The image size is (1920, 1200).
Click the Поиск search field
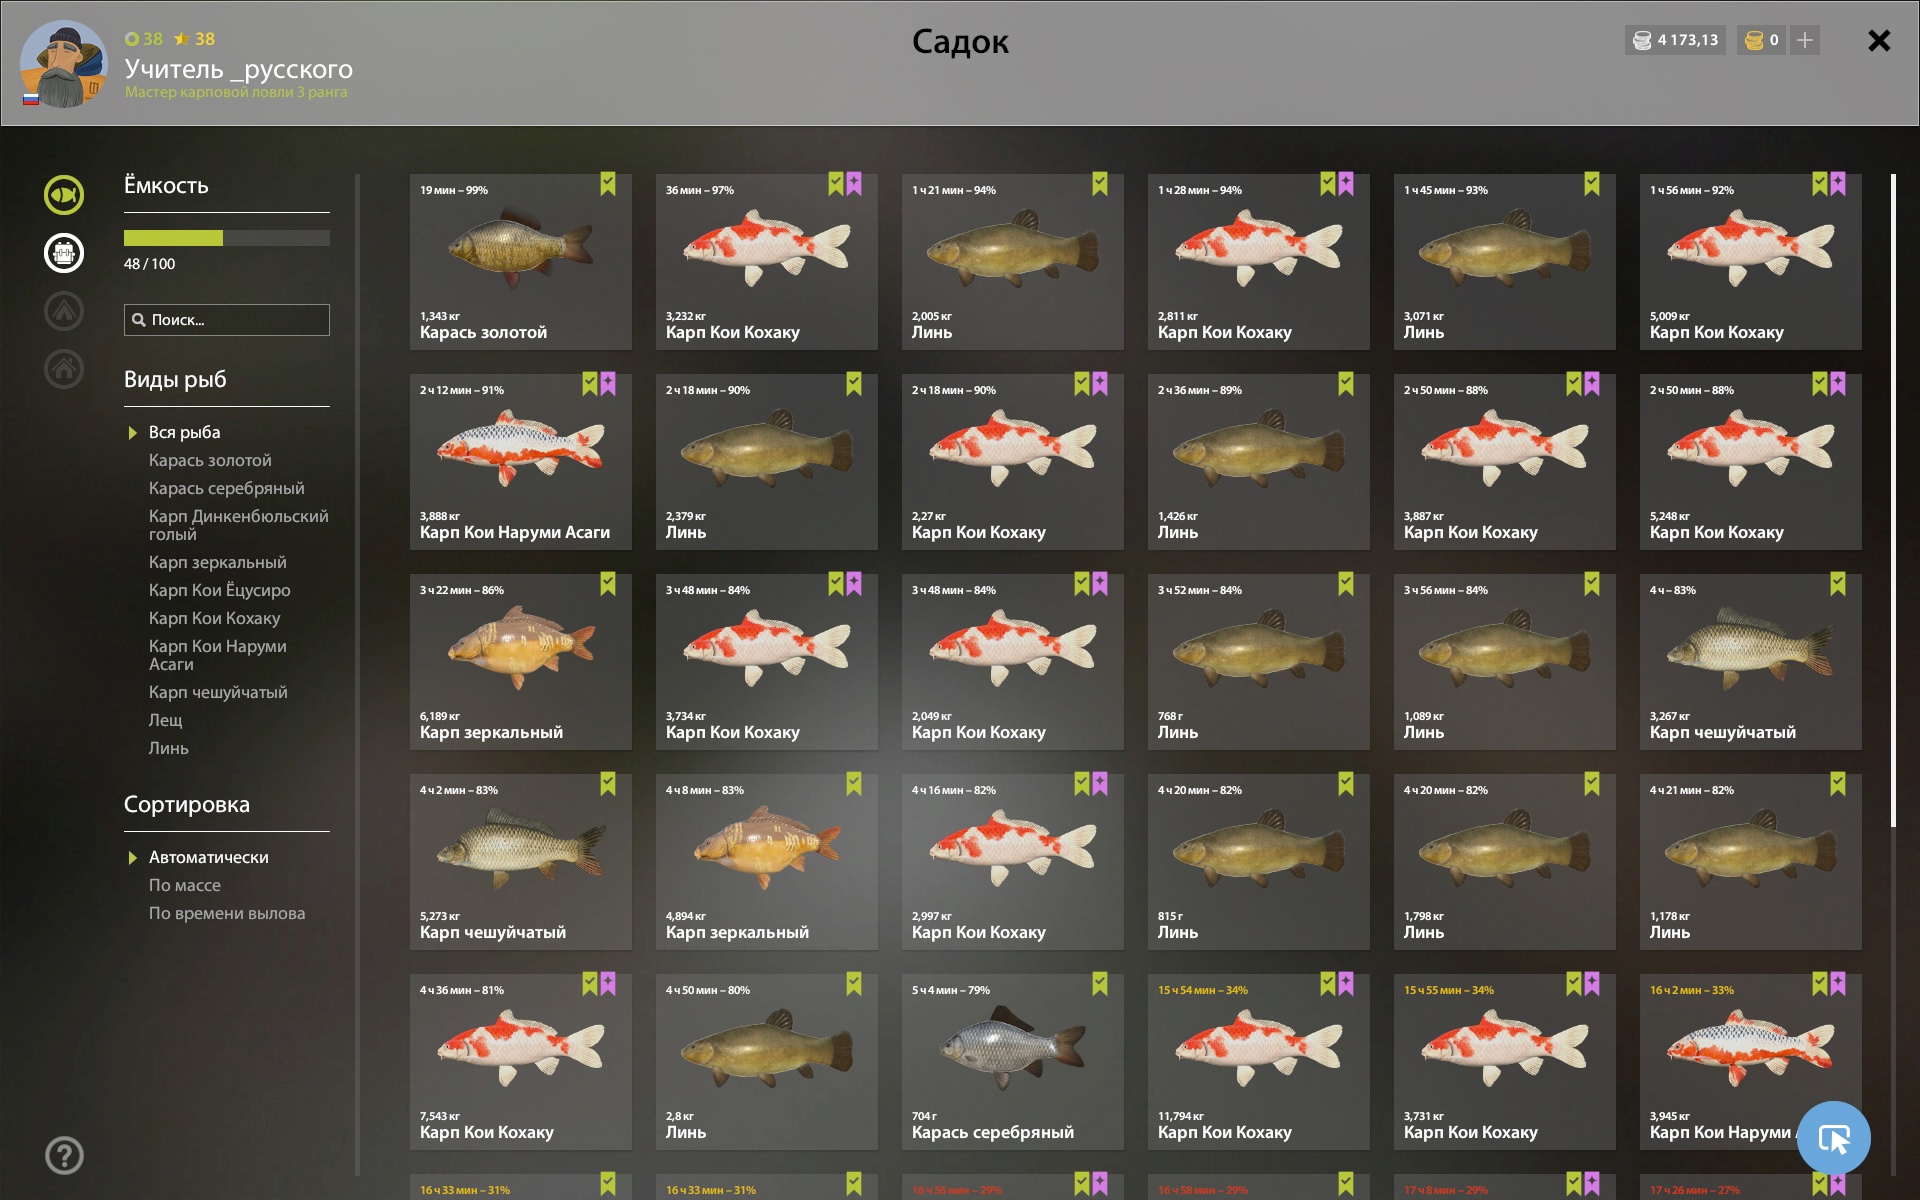coord(227,320)
